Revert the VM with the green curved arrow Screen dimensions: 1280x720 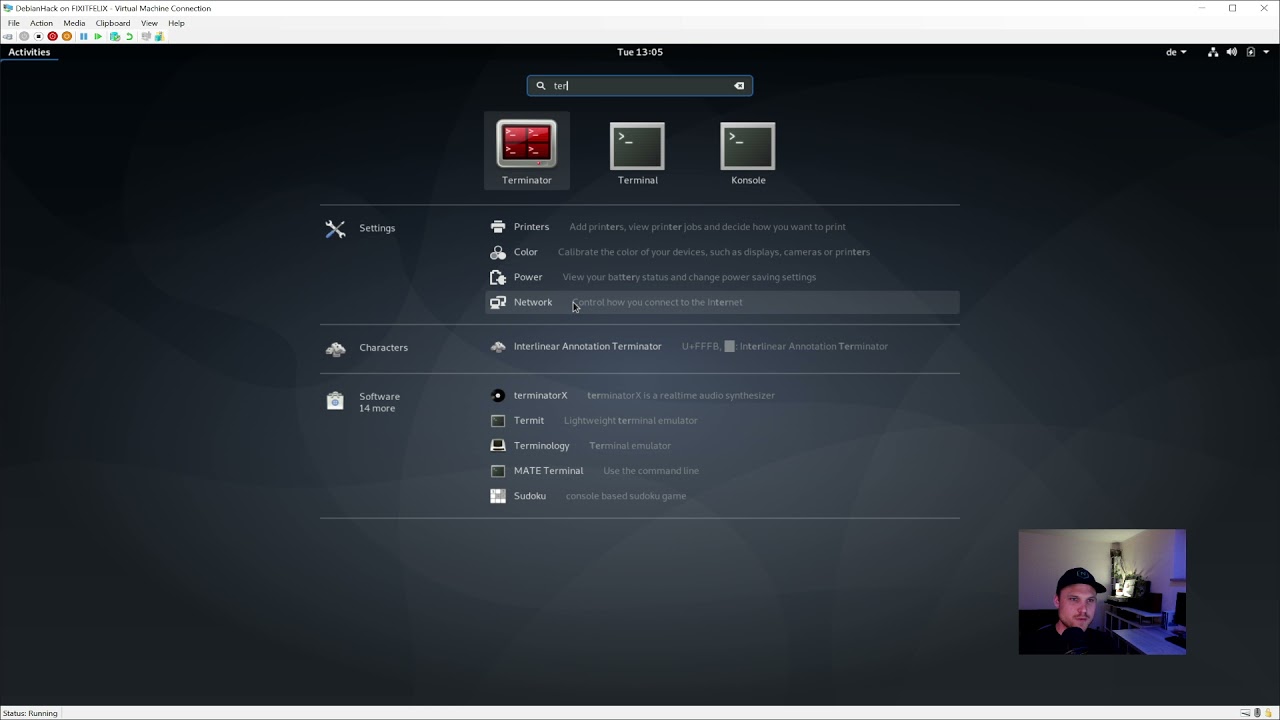[x=129, y=37]
